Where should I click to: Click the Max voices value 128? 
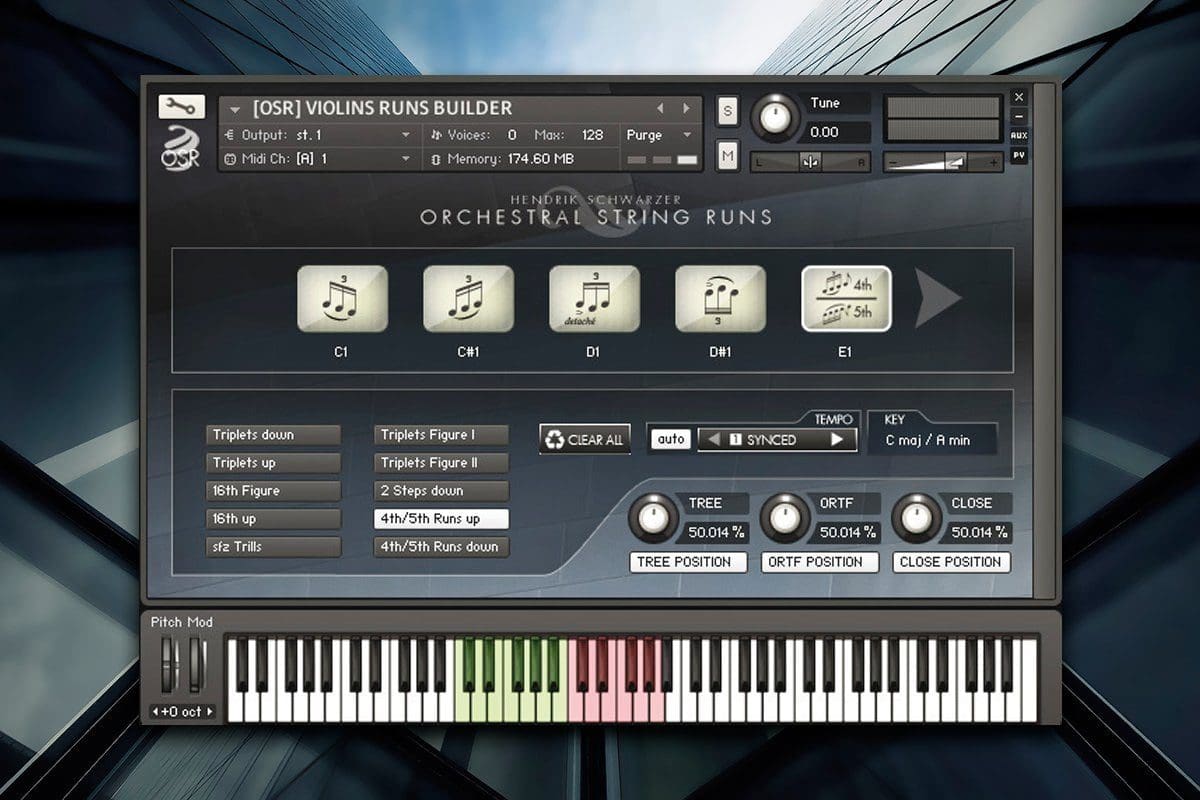(x=592, y=134)
